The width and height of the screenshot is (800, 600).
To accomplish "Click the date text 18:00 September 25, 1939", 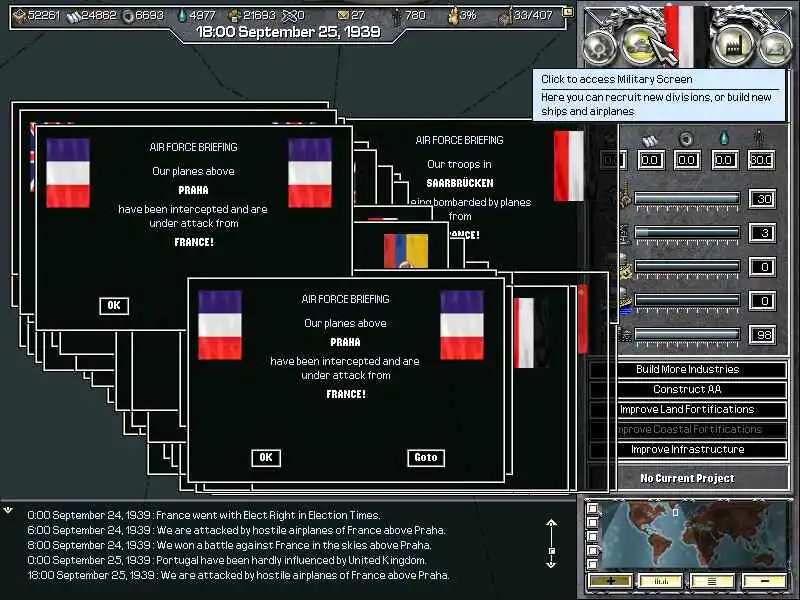I will (x=288, y=32).
